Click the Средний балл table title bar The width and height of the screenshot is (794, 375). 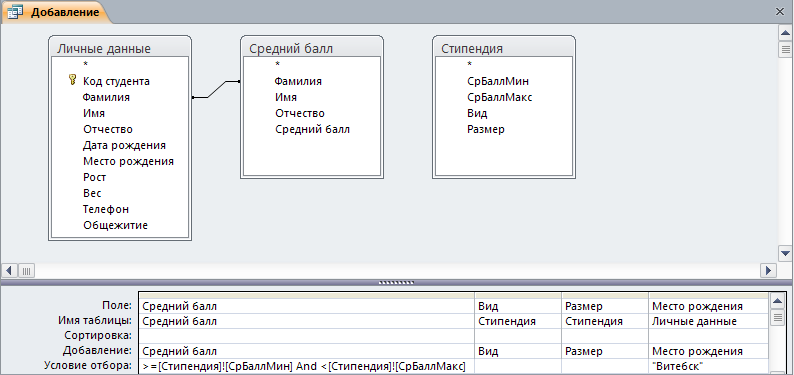(312, 49)
